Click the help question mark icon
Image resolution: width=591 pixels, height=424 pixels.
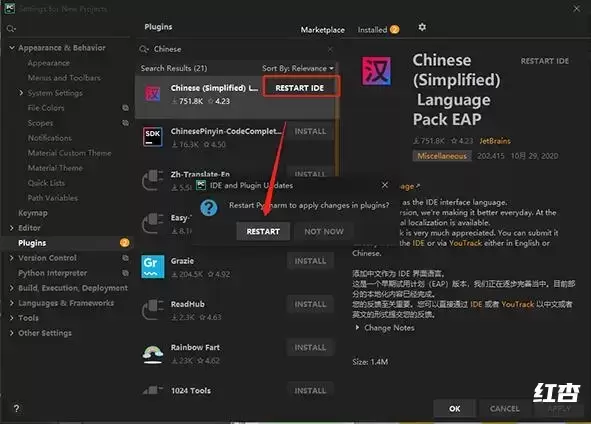pyautogui.click(x=16, y=408)
